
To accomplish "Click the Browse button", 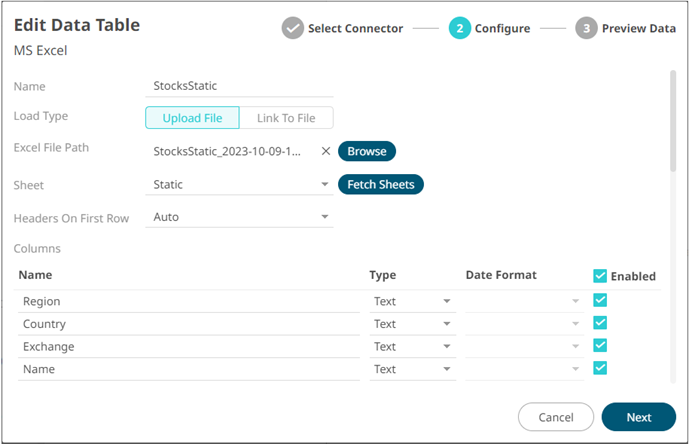I will pos(367,152).
